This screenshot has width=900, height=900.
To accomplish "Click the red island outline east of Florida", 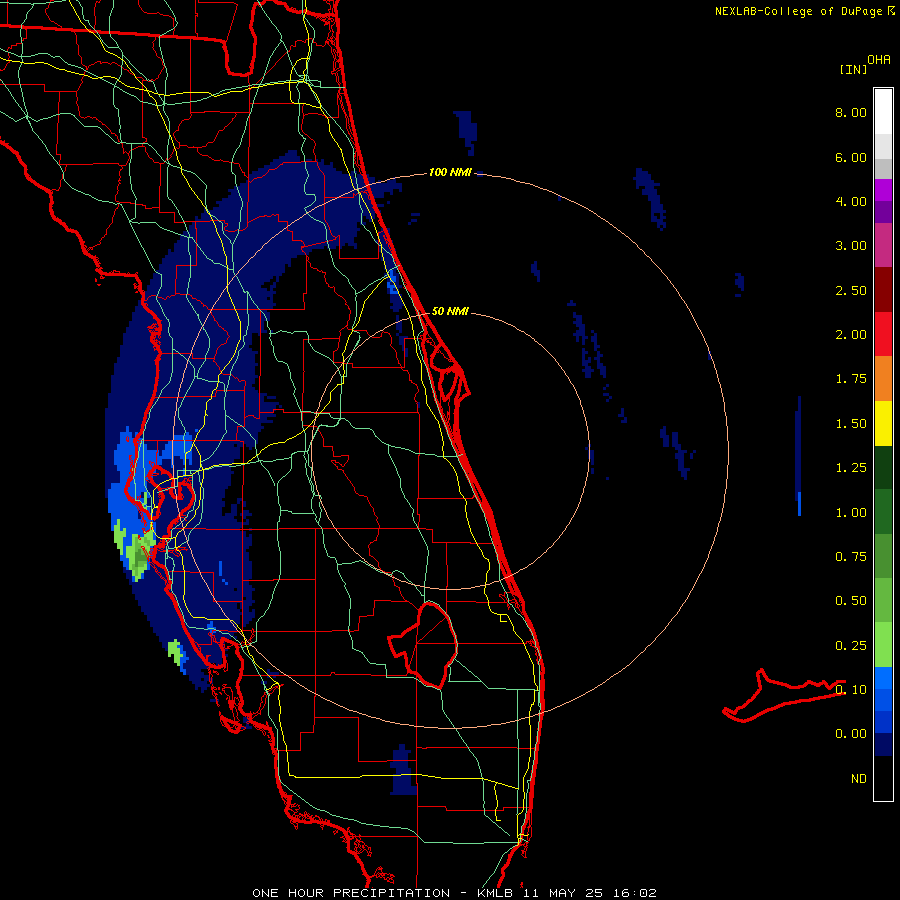I will tap(784, 695).
